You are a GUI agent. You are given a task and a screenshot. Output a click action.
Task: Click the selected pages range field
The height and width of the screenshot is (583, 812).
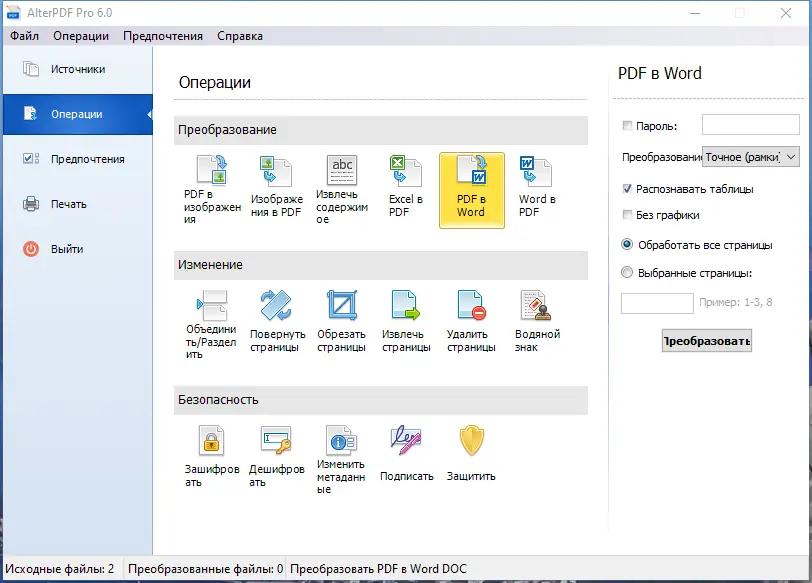[x=657, y=303]
